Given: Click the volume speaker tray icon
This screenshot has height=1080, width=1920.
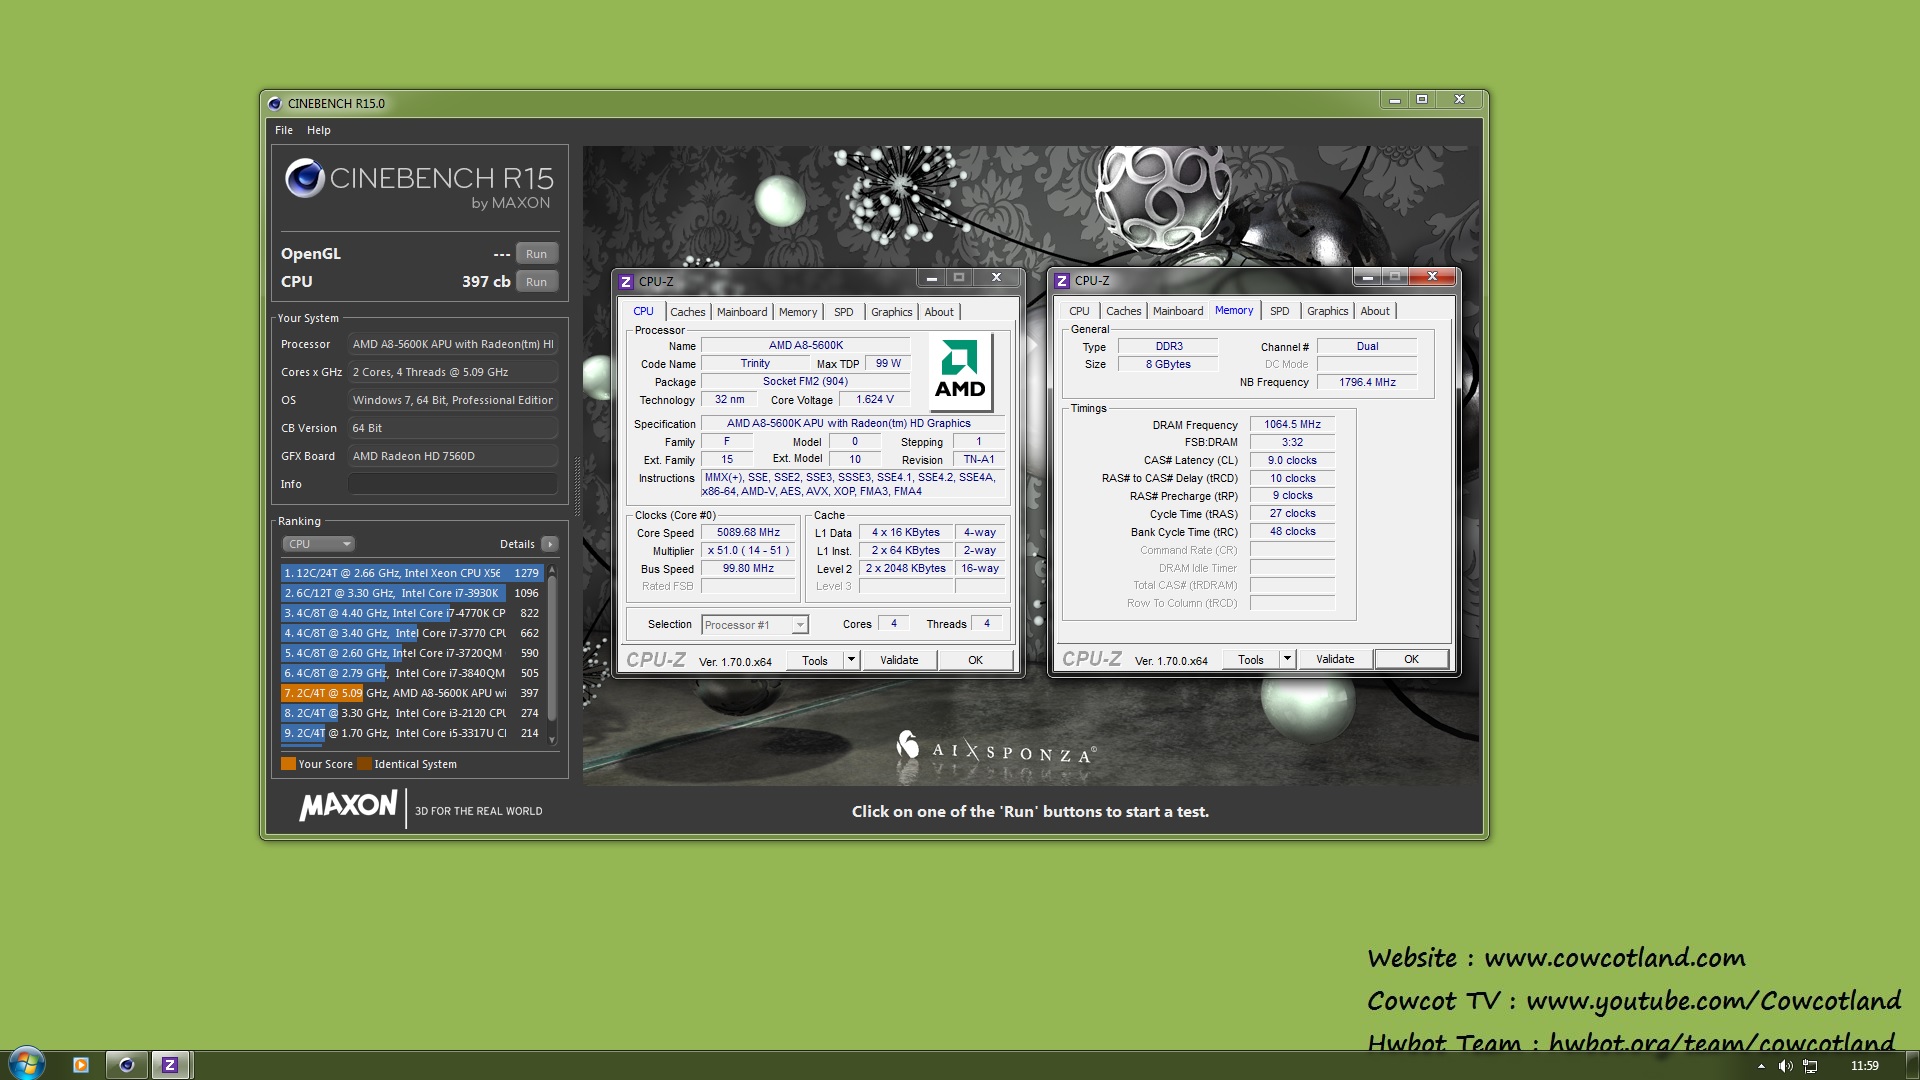Looking at the screenshot, I should (x=1785, y=1066).
